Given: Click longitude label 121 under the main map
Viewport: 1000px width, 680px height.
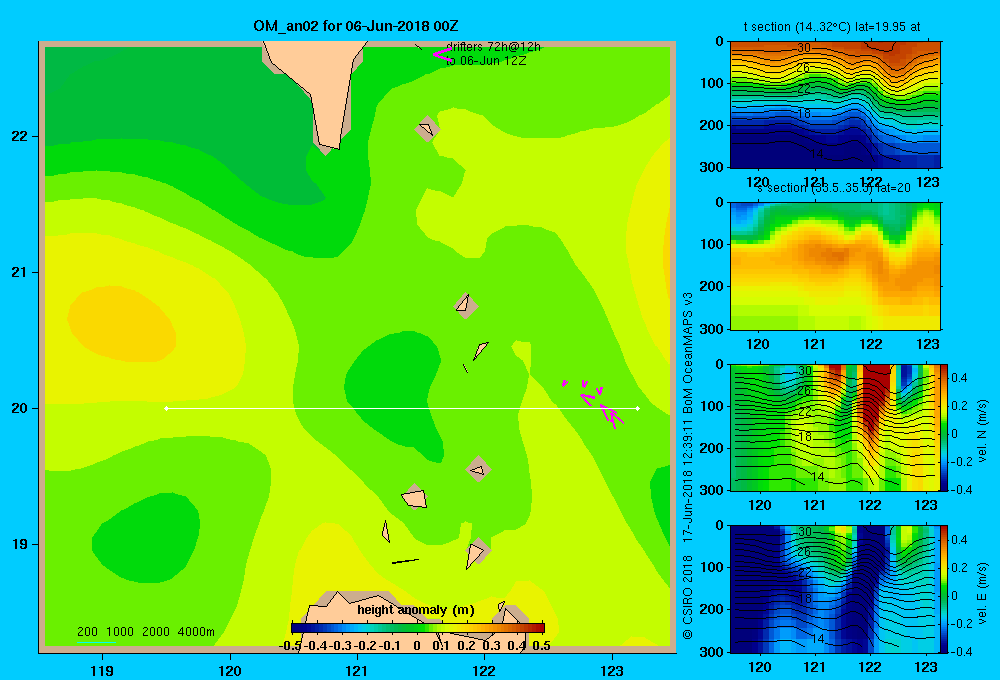Looking at the screenshot, I should click(x=357, y=670).
